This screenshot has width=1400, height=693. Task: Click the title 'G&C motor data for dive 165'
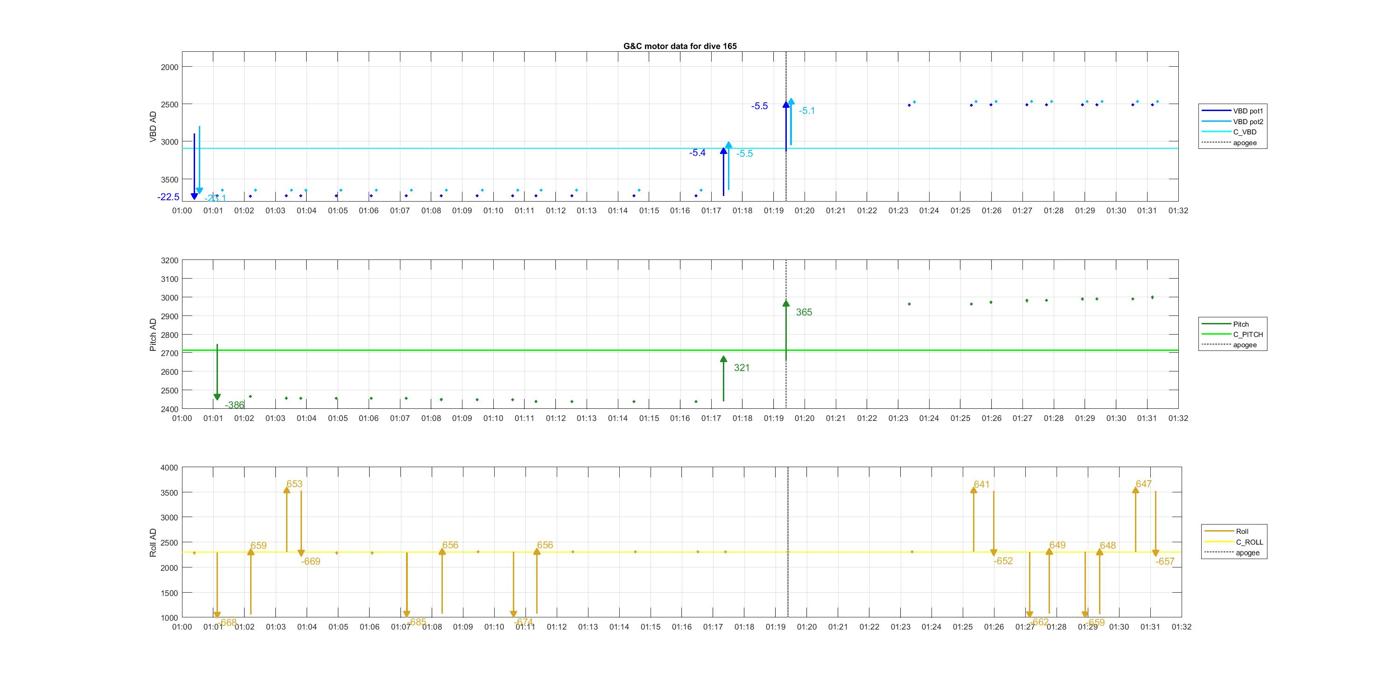[680, 46]
